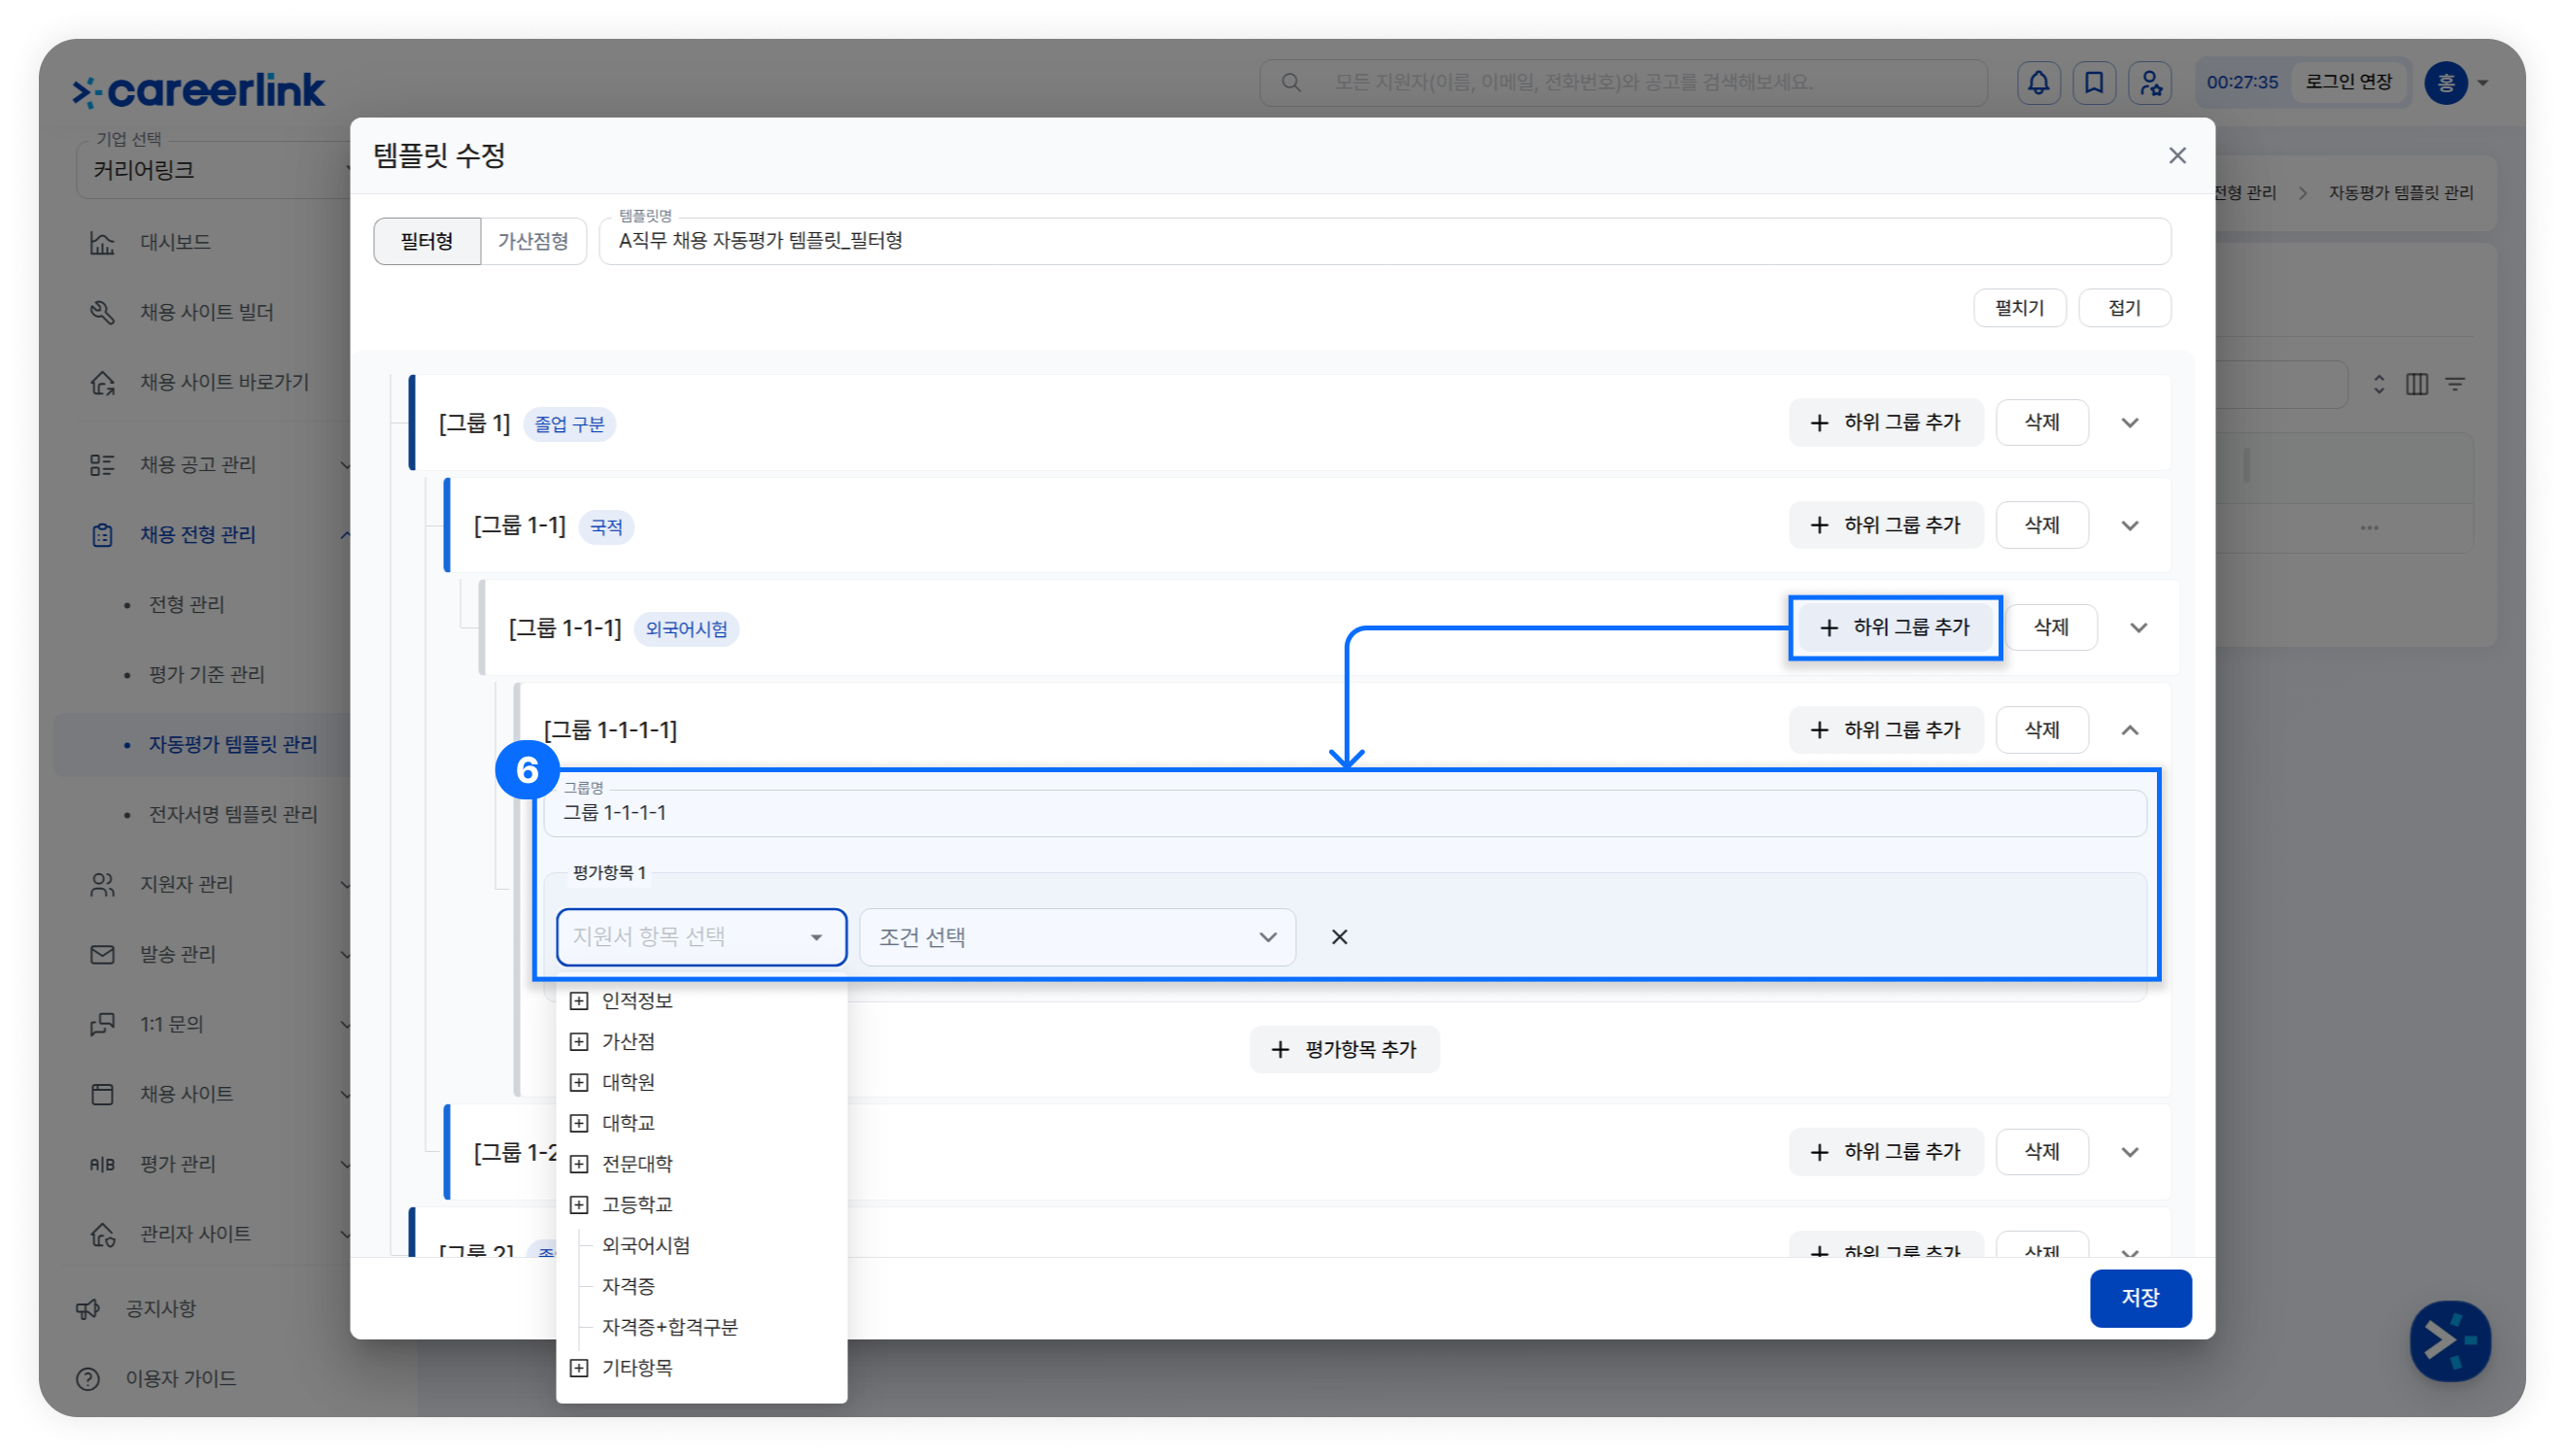Choose 외국어시험 from the item list

click(x=646, y=1246)
